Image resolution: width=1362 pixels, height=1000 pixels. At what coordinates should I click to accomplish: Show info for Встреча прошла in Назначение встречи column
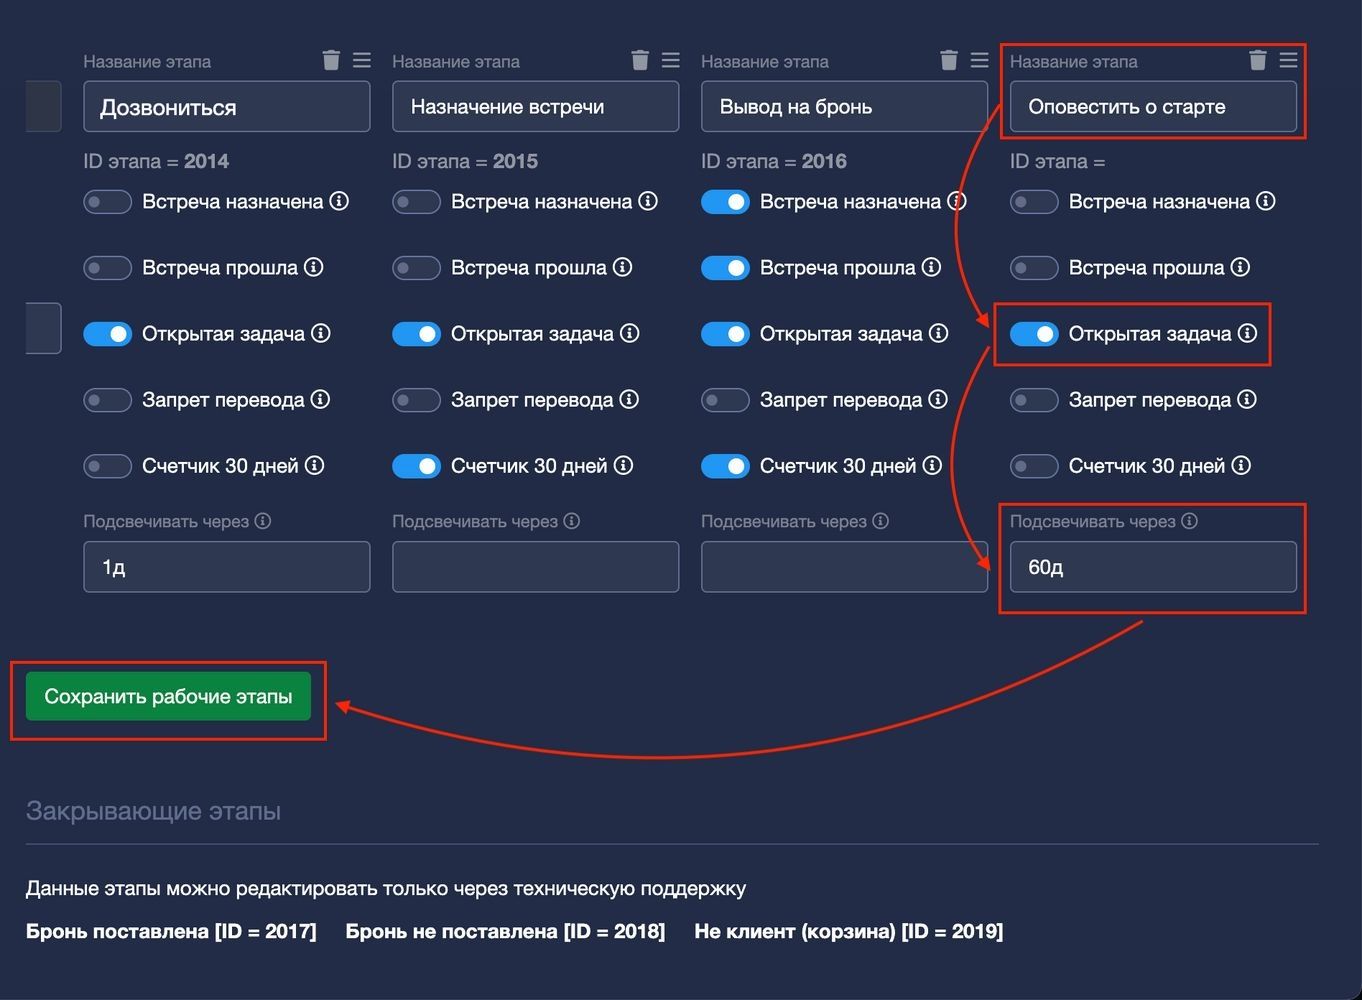(x=623, y=267)
